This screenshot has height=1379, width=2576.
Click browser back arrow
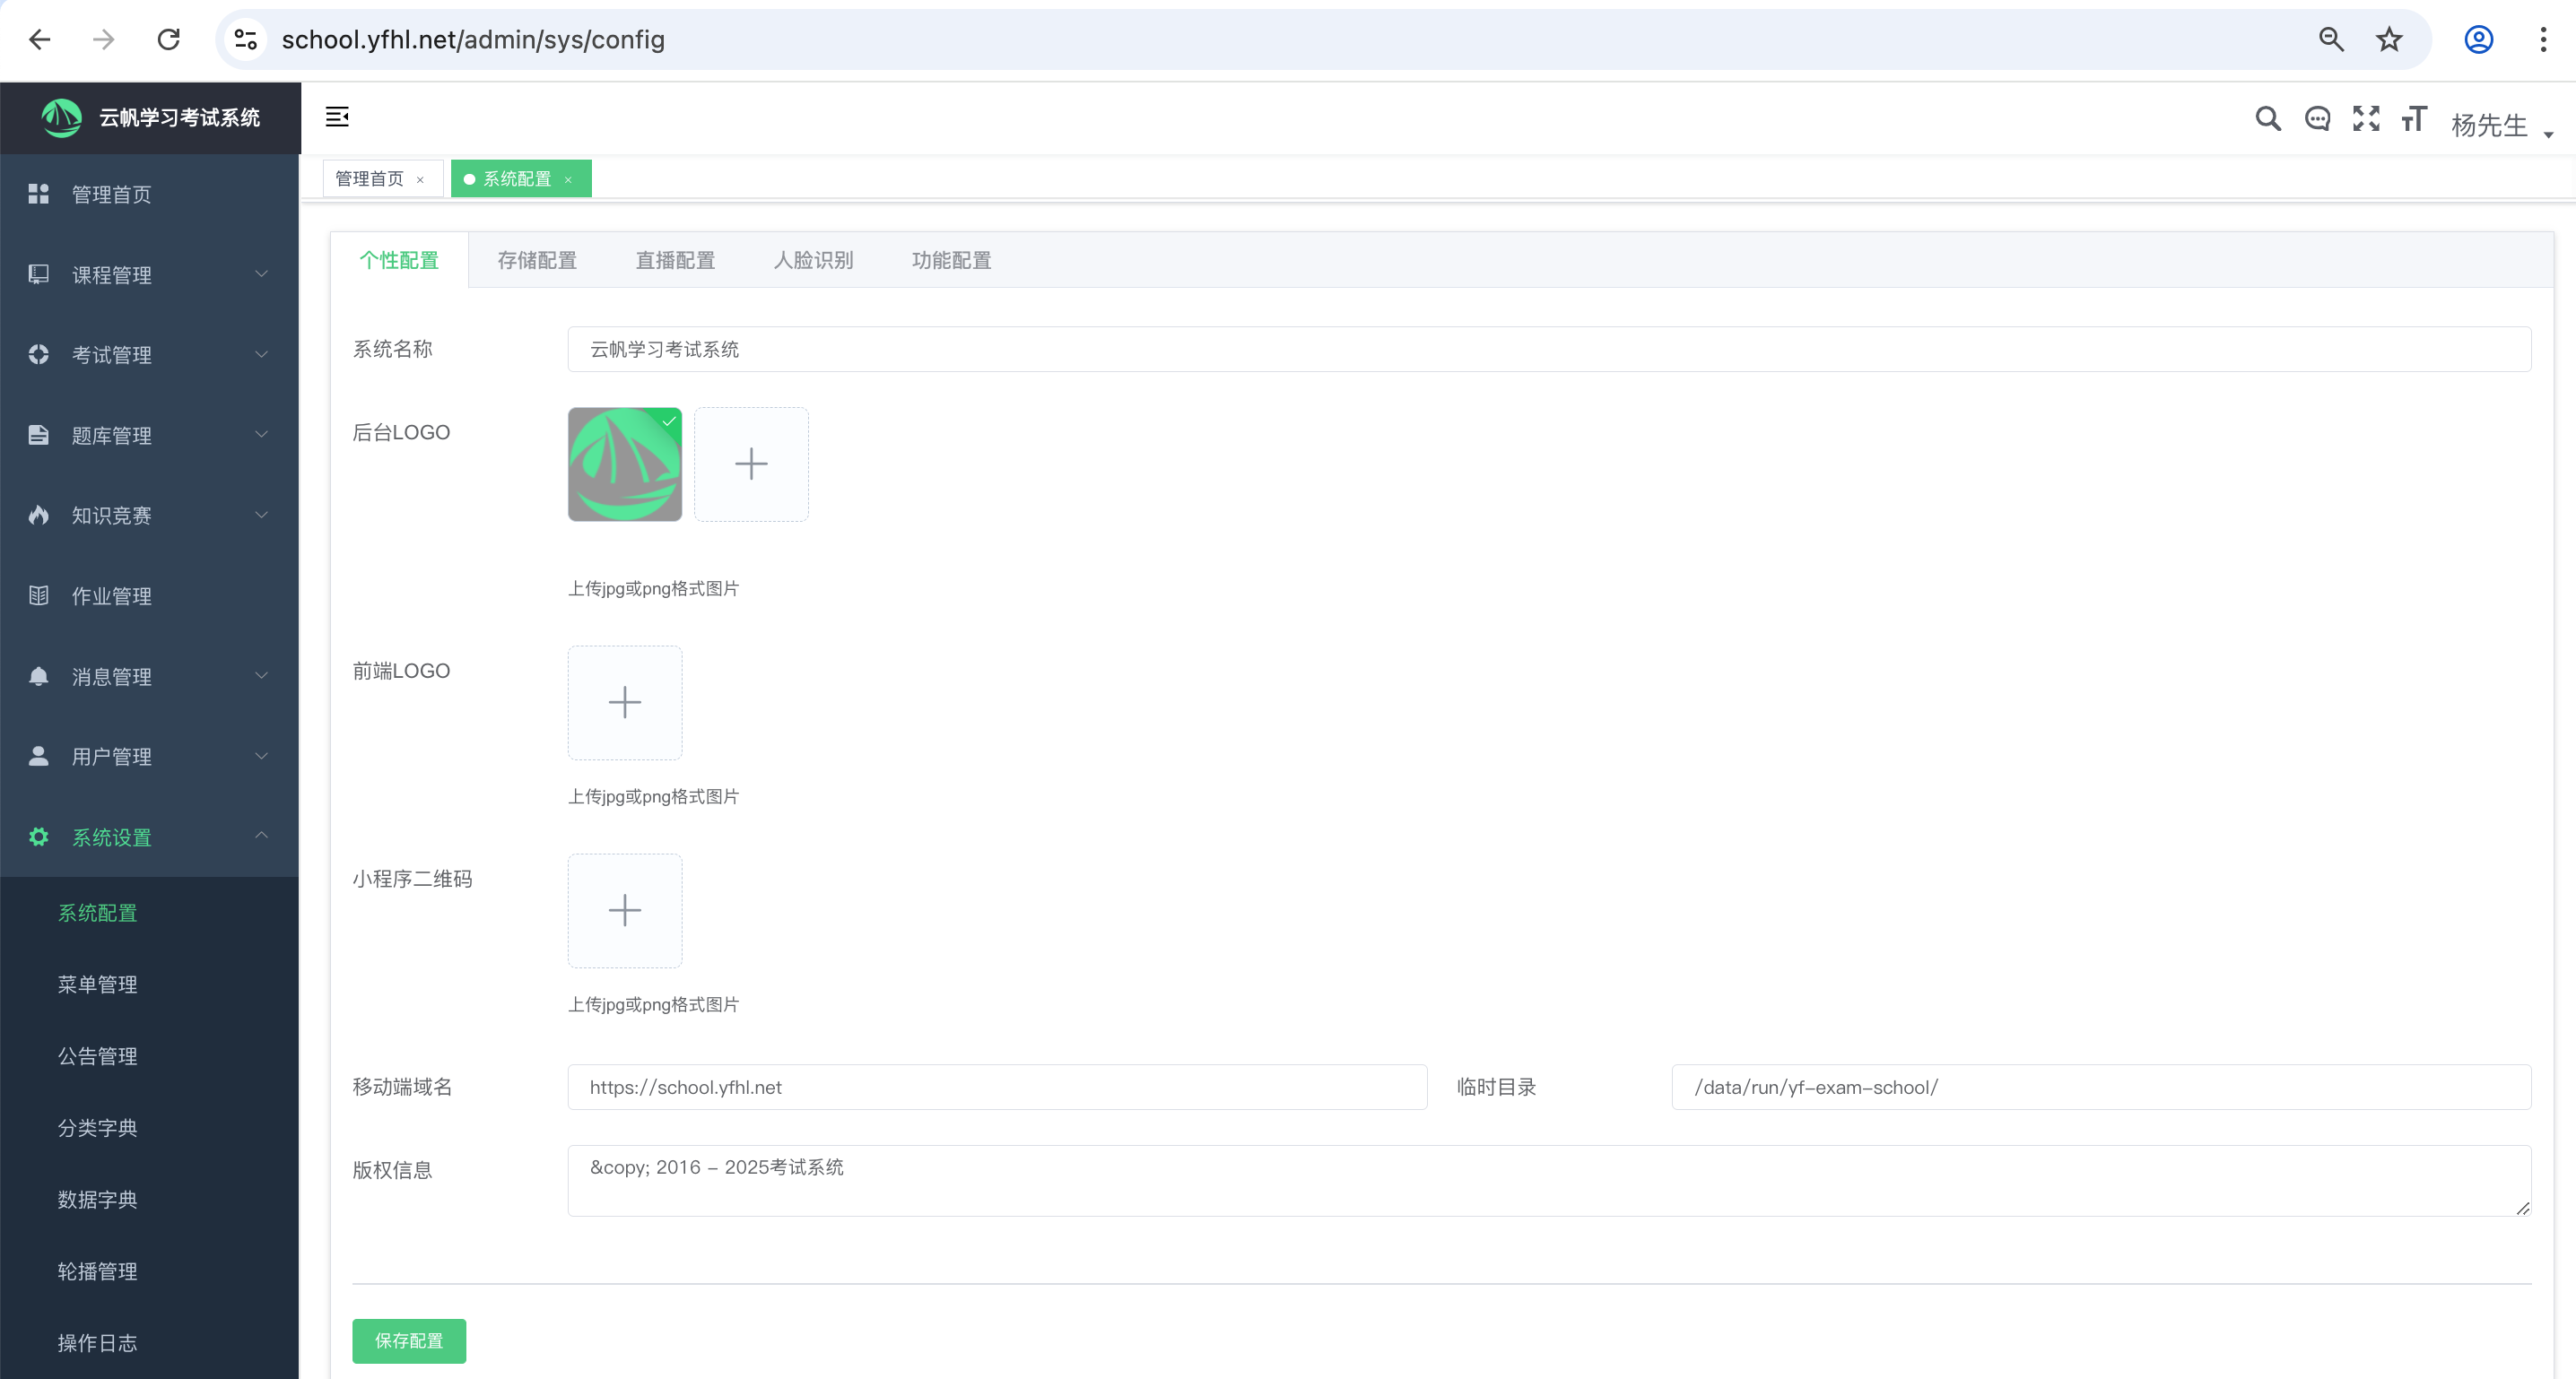click(x=39, y=39)
